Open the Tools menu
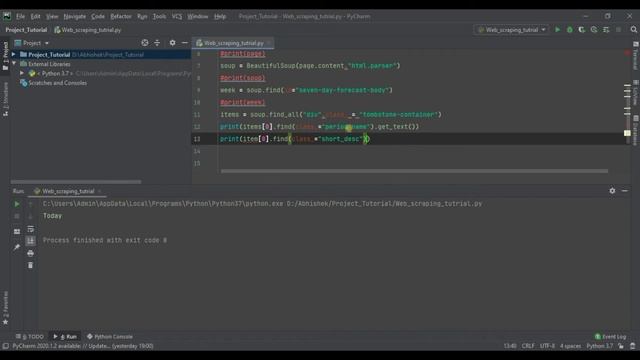Viewport: 640px width, 360px height. tap(159, 16)
